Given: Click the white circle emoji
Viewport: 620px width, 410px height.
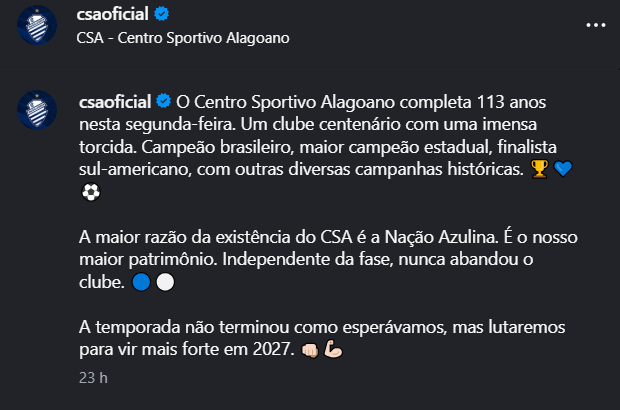Looking at the screenshot, I should (165, 282).
